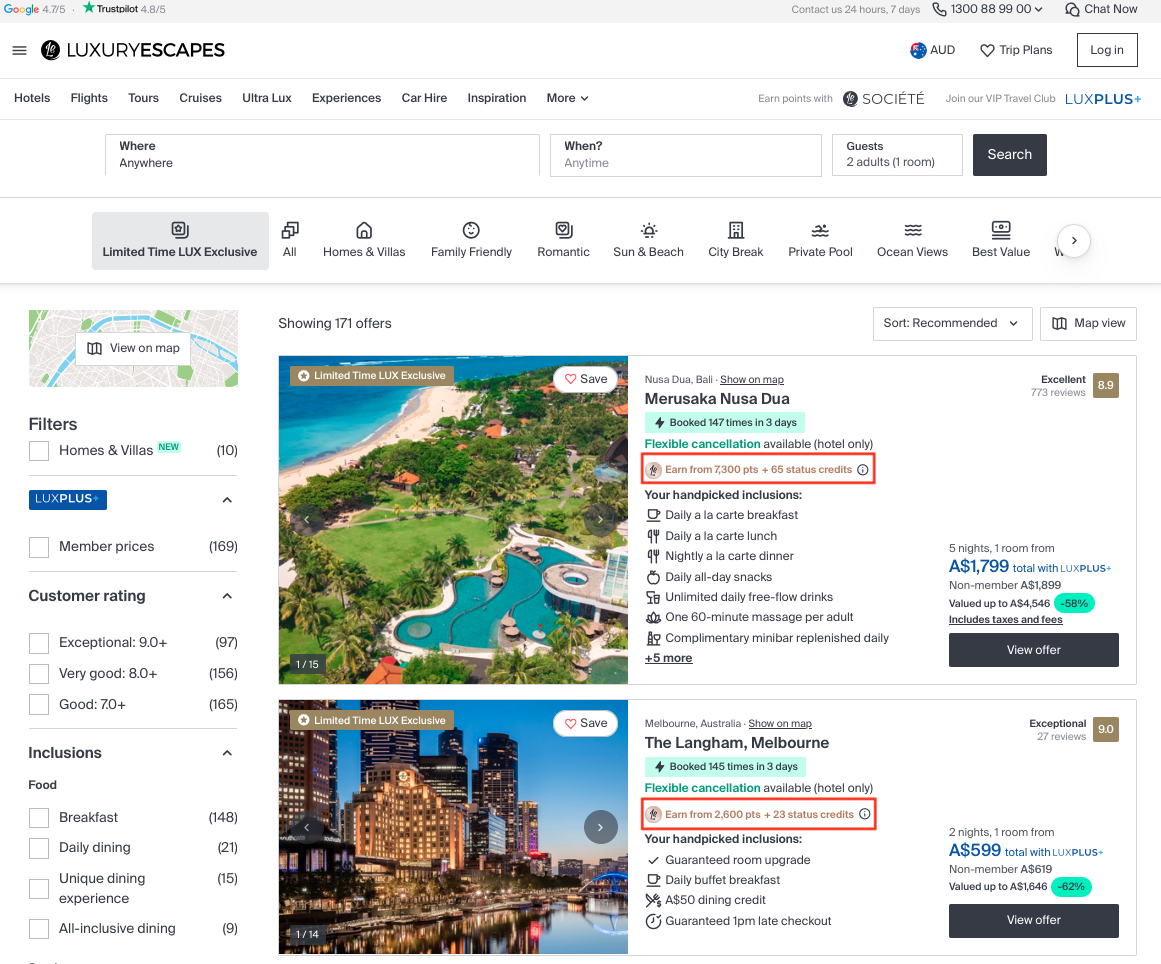Save The Langham, Melbourne offer
The height and width of the screenshot is (964, 1161).
[x=586, y=723]
